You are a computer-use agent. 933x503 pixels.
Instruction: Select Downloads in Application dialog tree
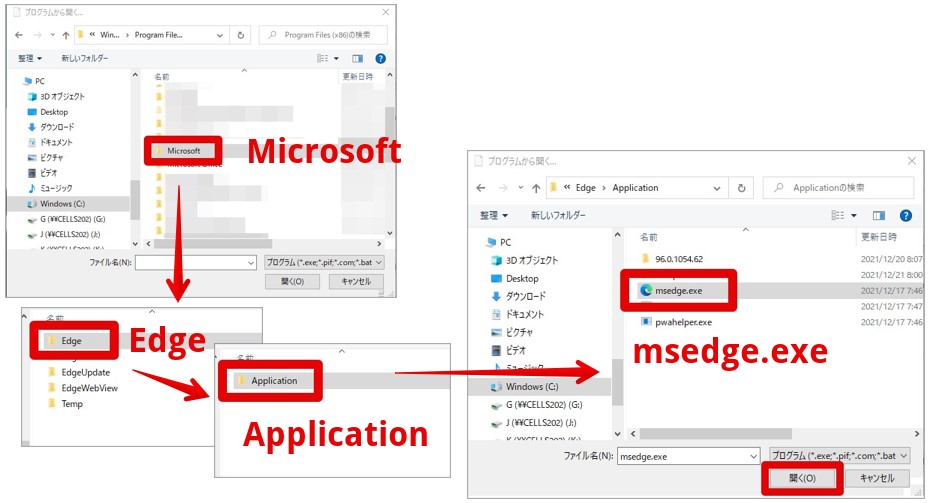(x=518, y=296)
